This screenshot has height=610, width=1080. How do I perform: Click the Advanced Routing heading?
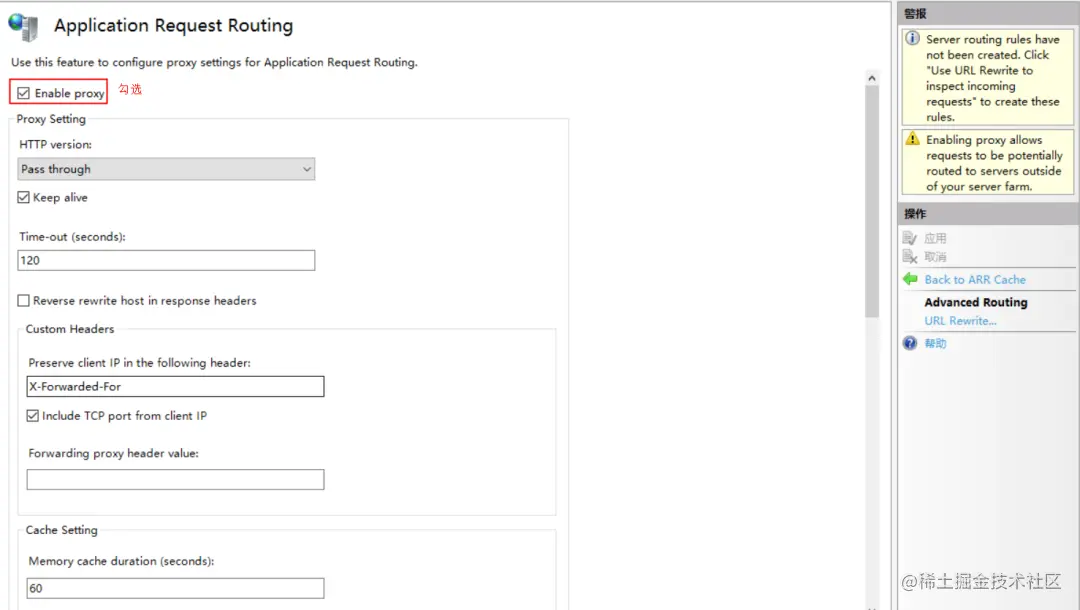point(975,302)
